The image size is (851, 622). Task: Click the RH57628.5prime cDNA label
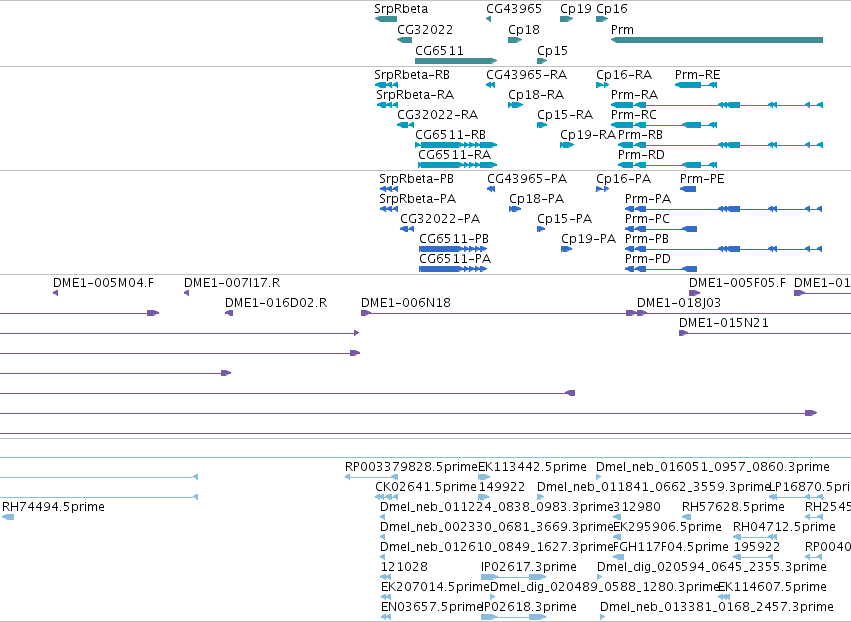(x=733, y=507)
